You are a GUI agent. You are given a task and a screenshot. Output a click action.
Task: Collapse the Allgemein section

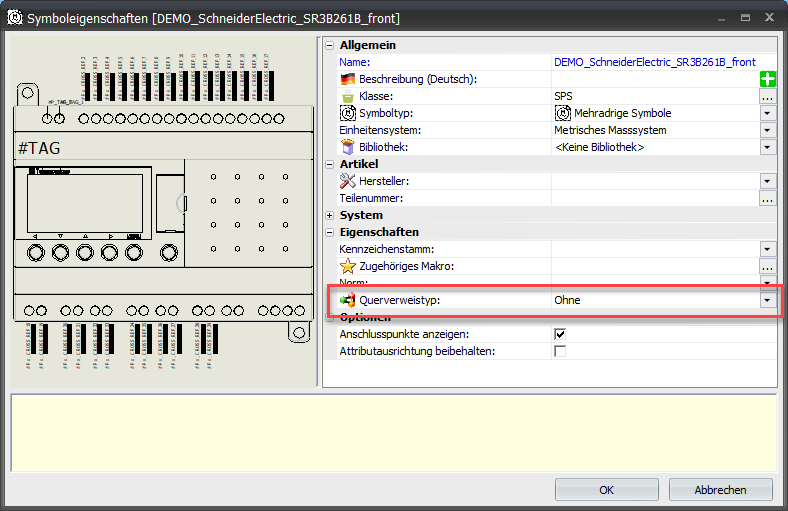[330, 45]
